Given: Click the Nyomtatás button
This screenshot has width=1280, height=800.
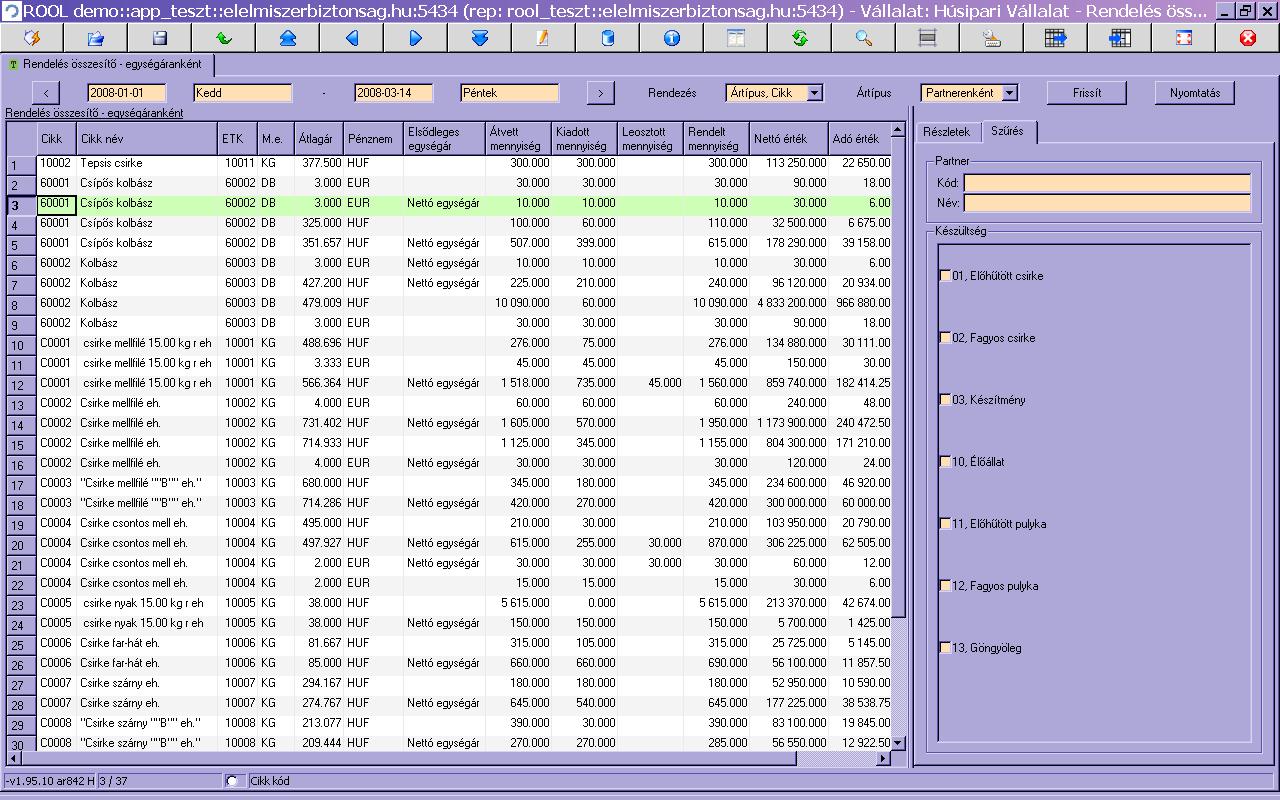Looking at the screenshot, I should 1194,93.
